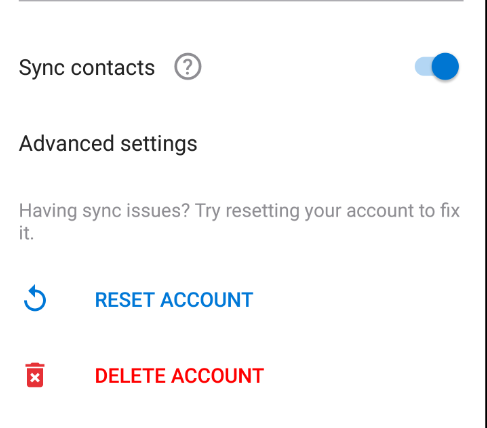The height and width of the screenshot is (428, 487).
Task: Open Advanced settings
Action: pos(108,144)
